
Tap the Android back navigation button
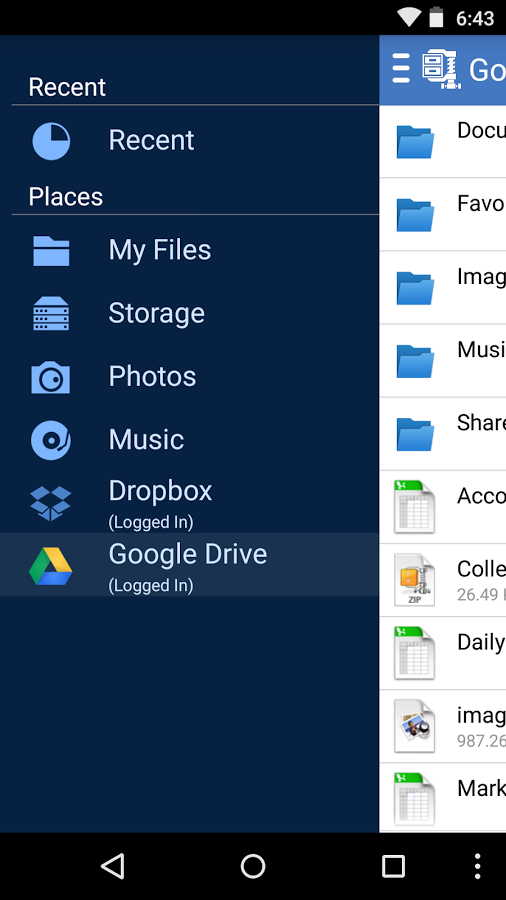pyautogui.click(x=113, y=866)
